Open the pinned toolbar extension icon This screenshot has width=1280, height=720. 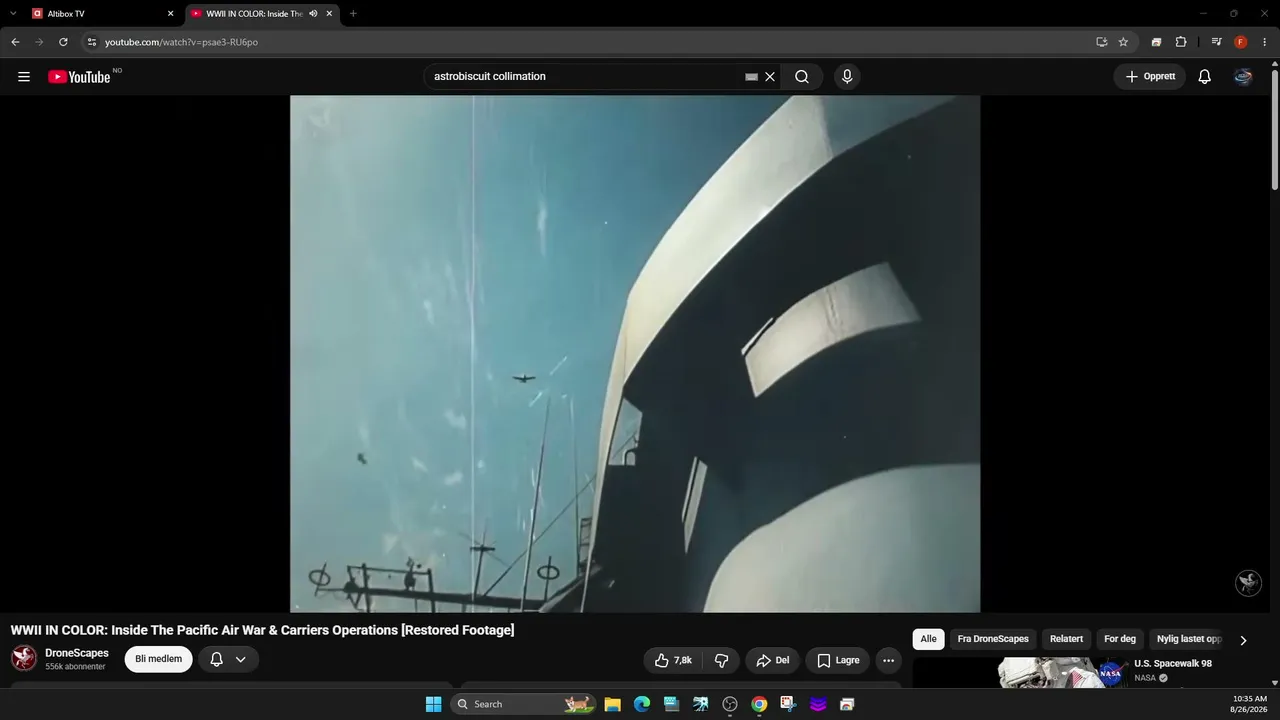[x=1156, y=42]
